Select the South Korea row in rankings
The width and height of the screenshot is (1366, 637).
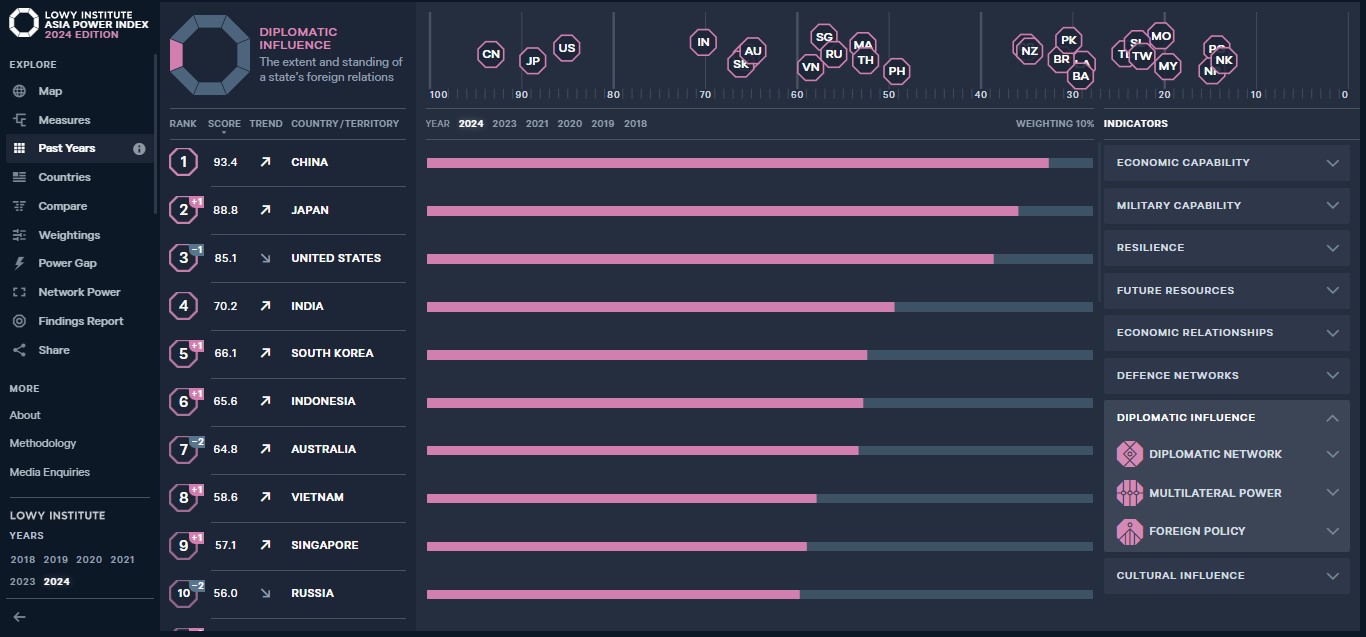[288, 354]
